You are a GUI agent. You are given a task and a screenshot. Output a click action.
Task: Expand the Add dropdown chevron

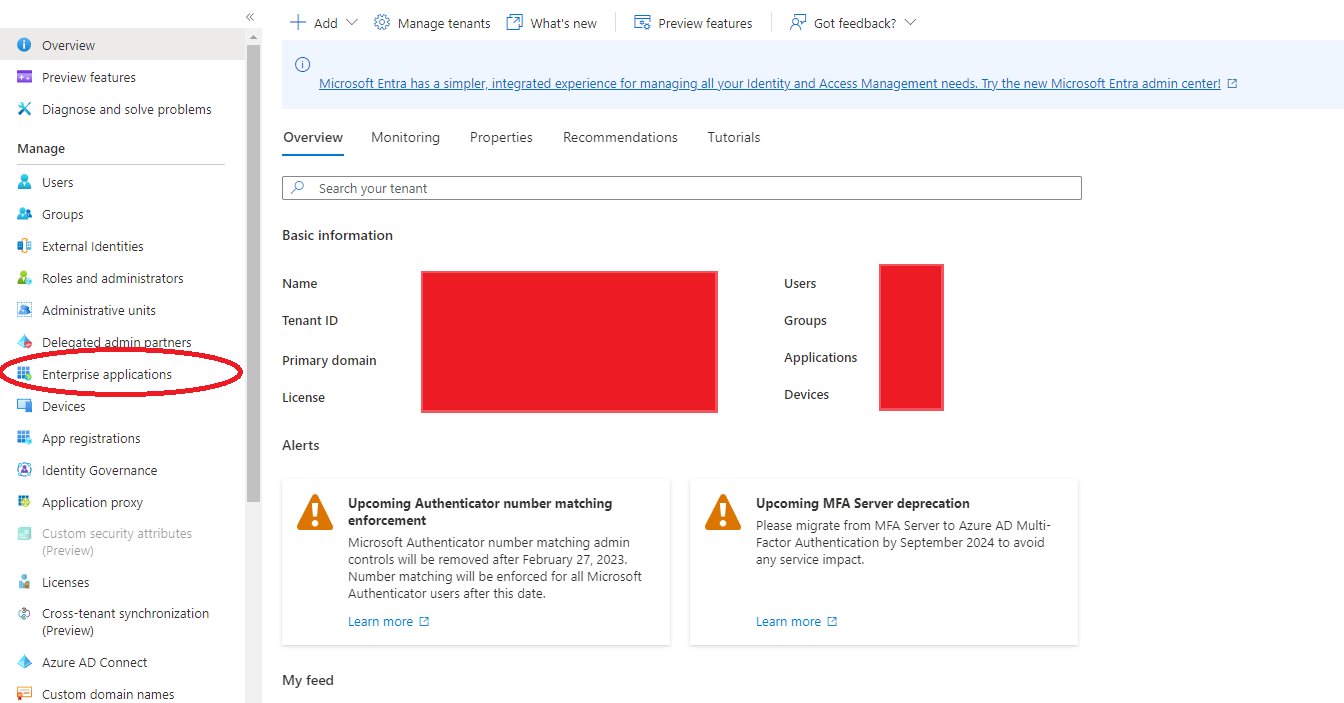(351, 22)
